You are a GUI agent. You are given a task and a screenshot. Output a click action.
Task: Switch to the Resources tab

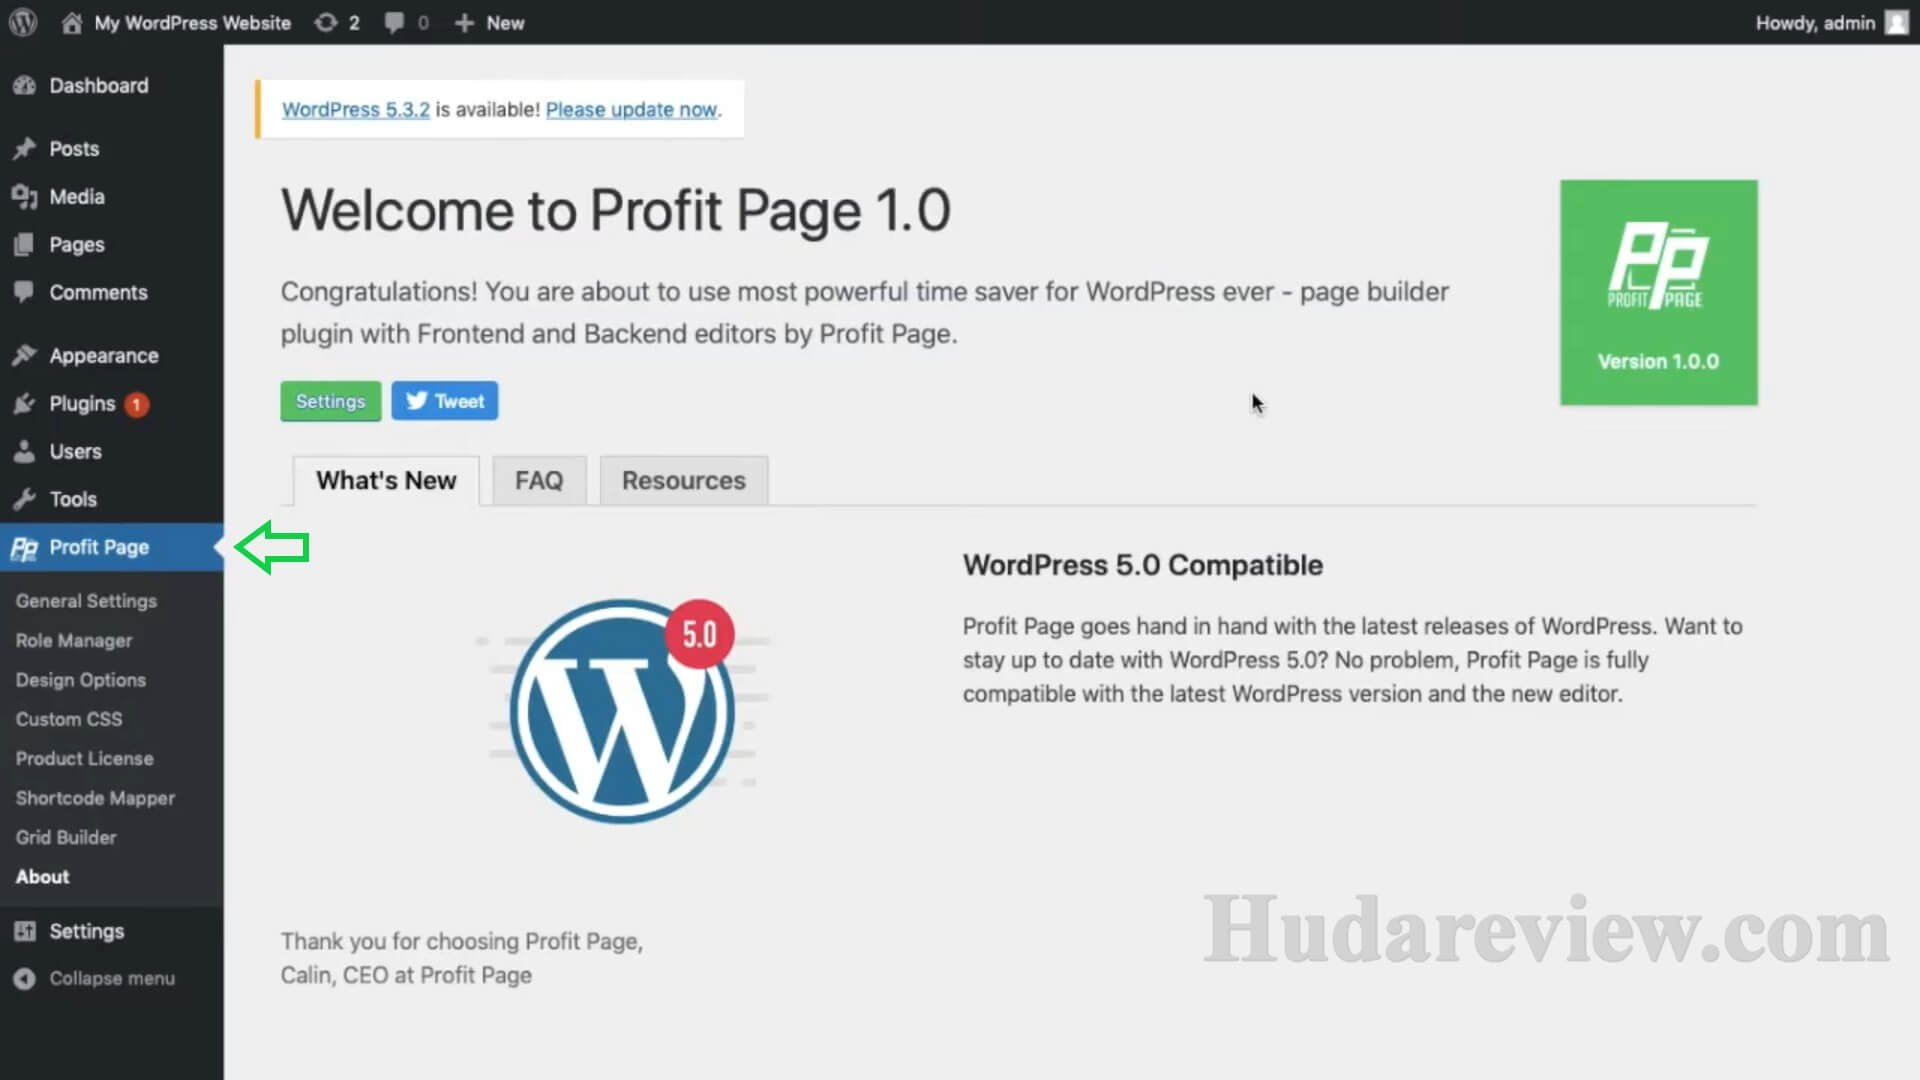pos(684,481)
